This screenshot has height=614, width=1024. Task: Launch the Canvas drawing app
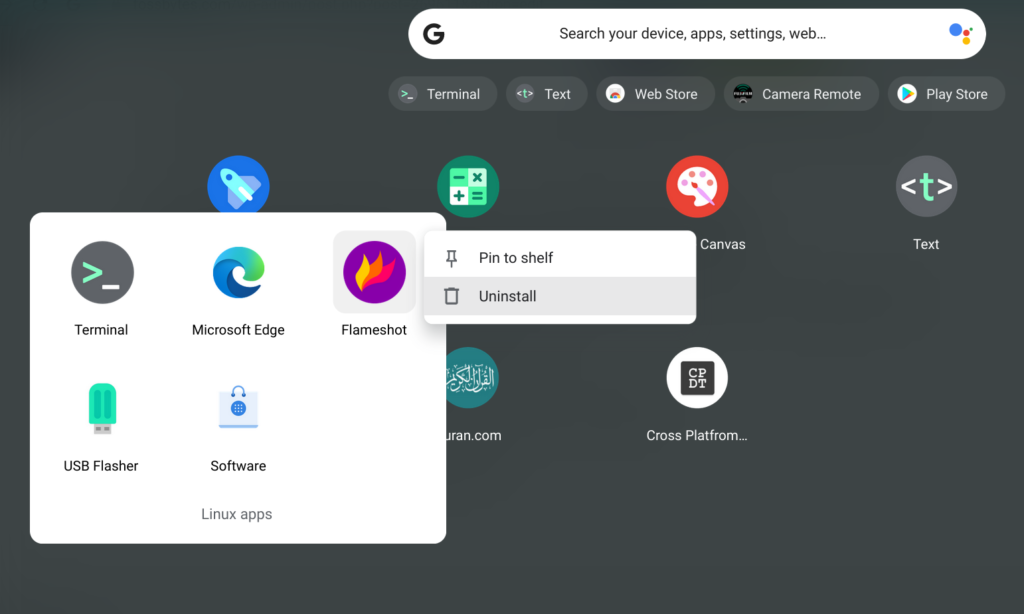697,186
